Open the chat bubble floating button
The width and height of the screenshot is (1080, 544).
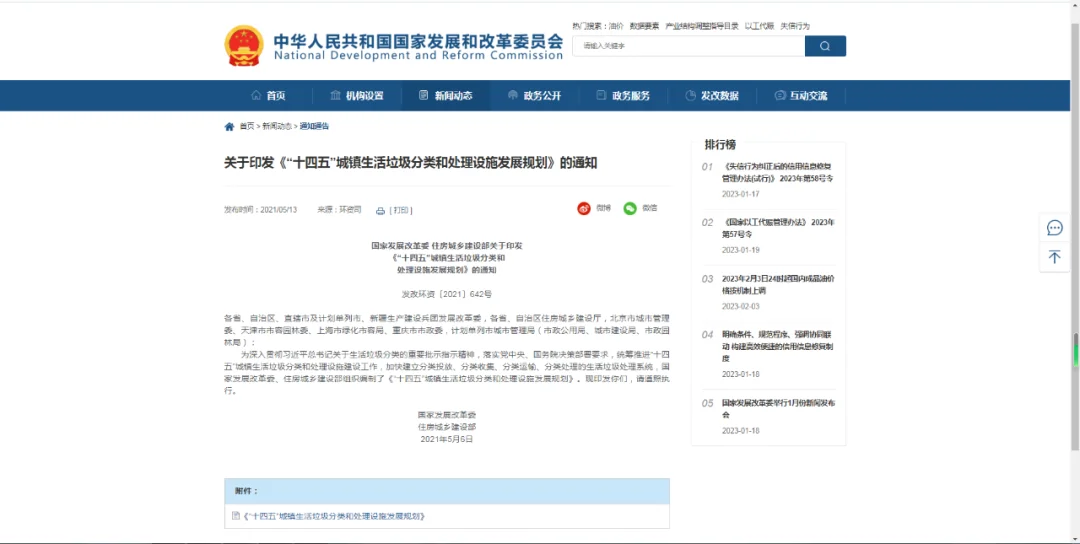pos(1055,228)
